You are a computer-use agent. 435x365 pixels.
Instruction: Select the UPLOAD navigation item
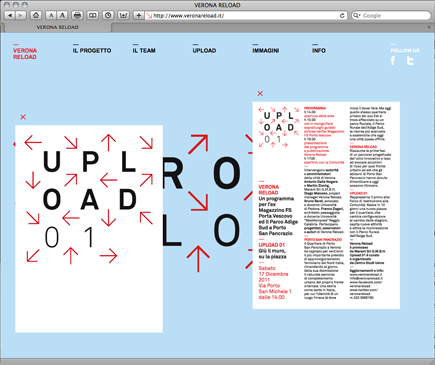tap(204, 51)
